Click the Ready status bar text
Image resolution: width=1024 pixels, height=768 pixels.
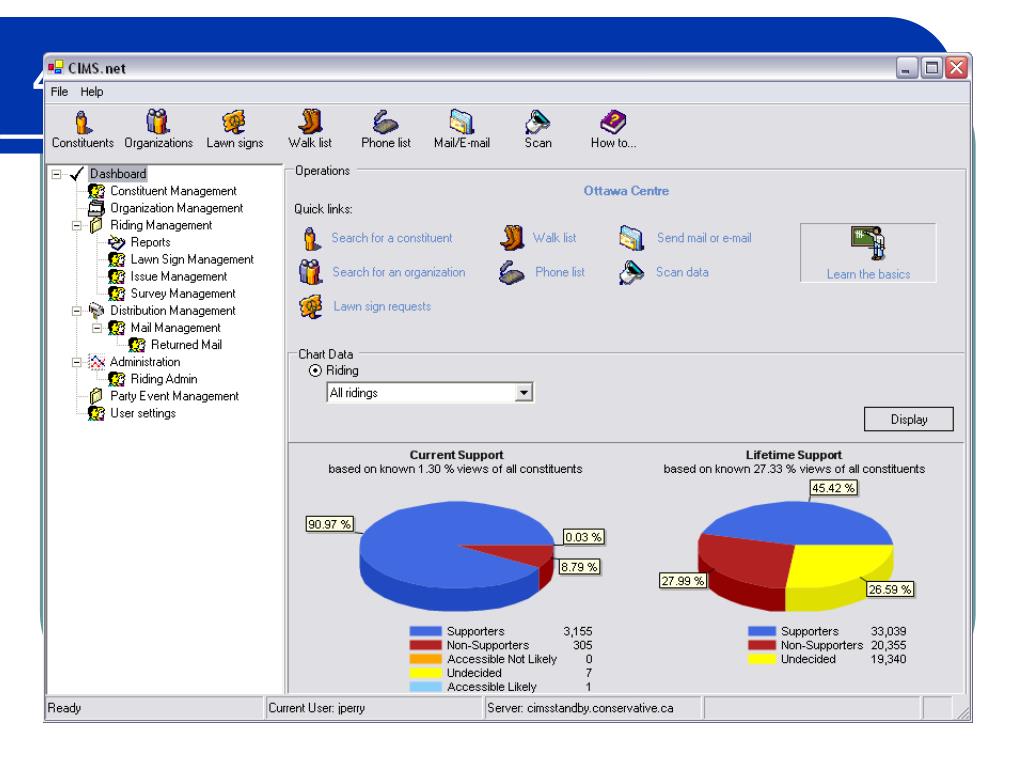click(x=64, y=708)
